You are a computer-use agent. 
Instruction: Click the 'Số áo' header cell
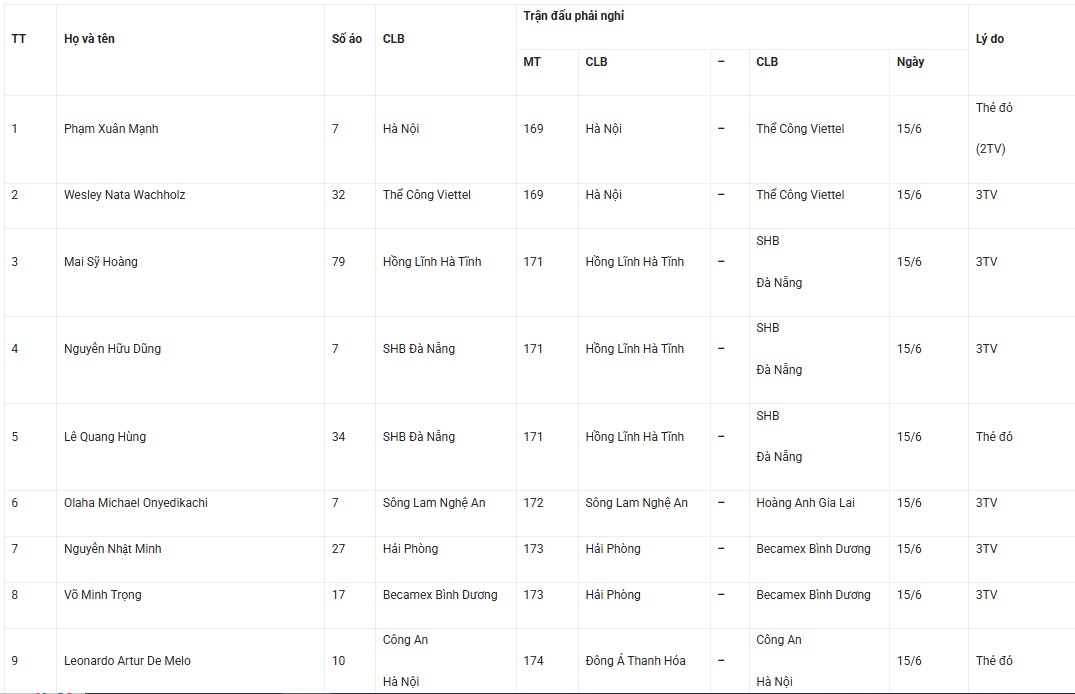pyautogui.click(x=347, y=39)
